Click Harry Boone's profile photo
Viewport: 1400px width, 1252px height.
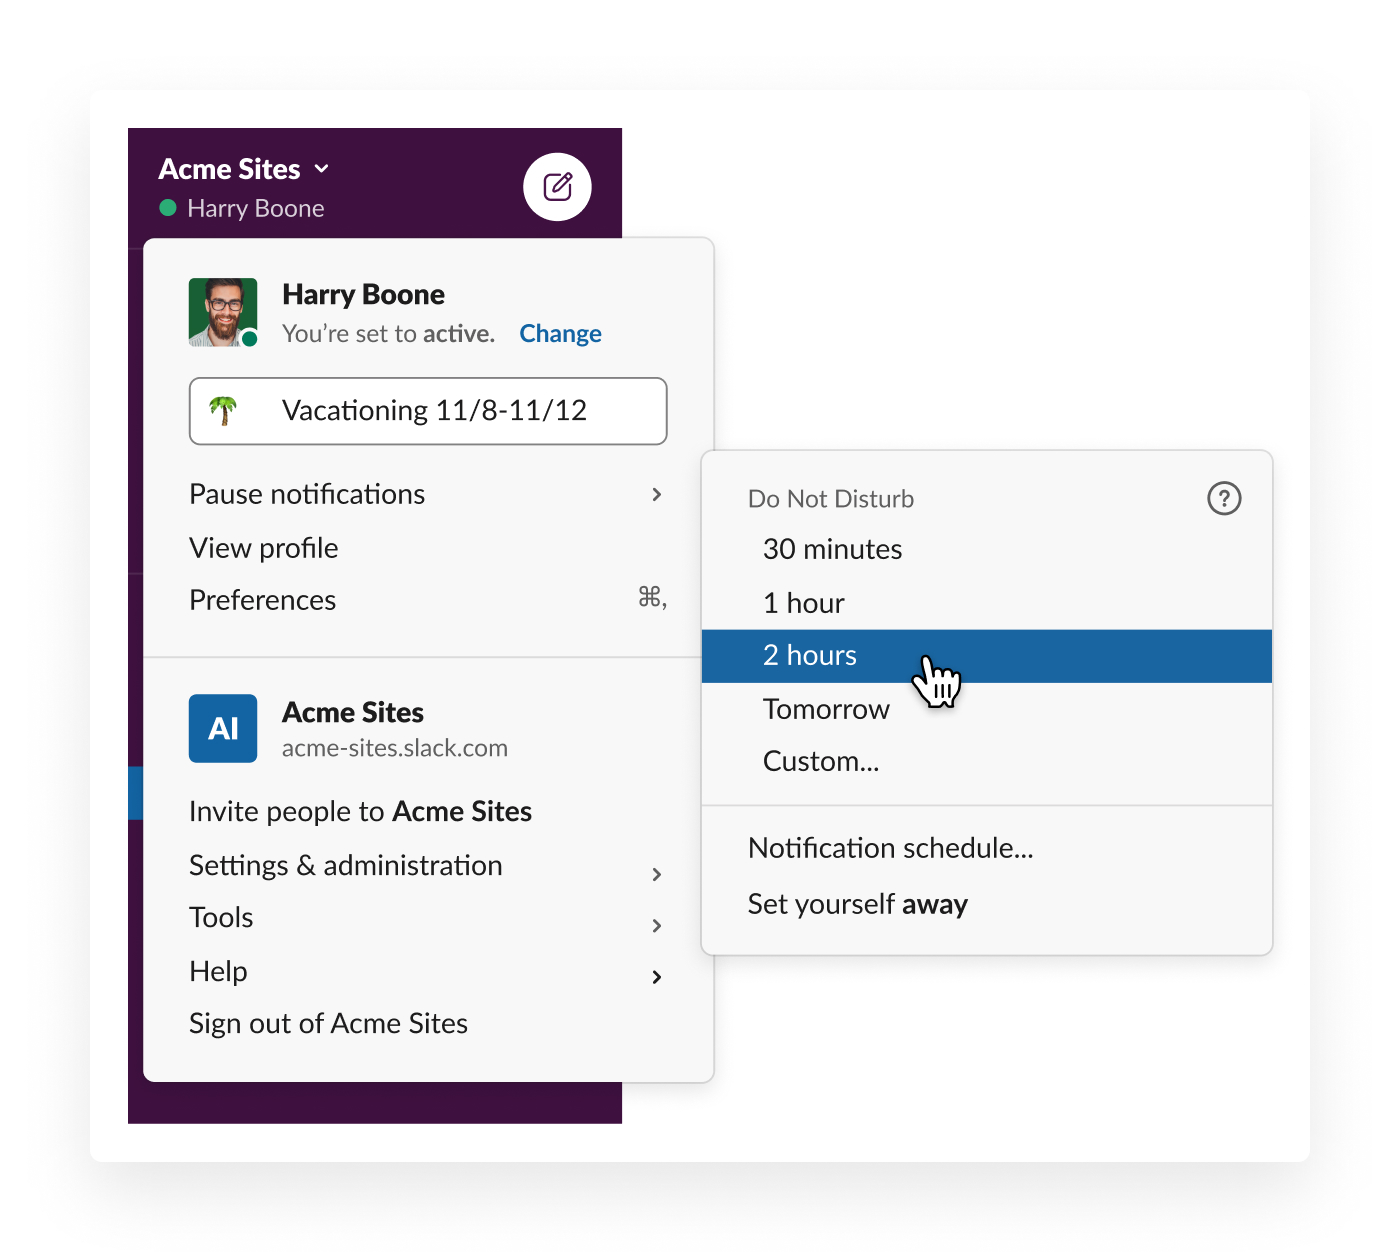(x=223, y=312)
